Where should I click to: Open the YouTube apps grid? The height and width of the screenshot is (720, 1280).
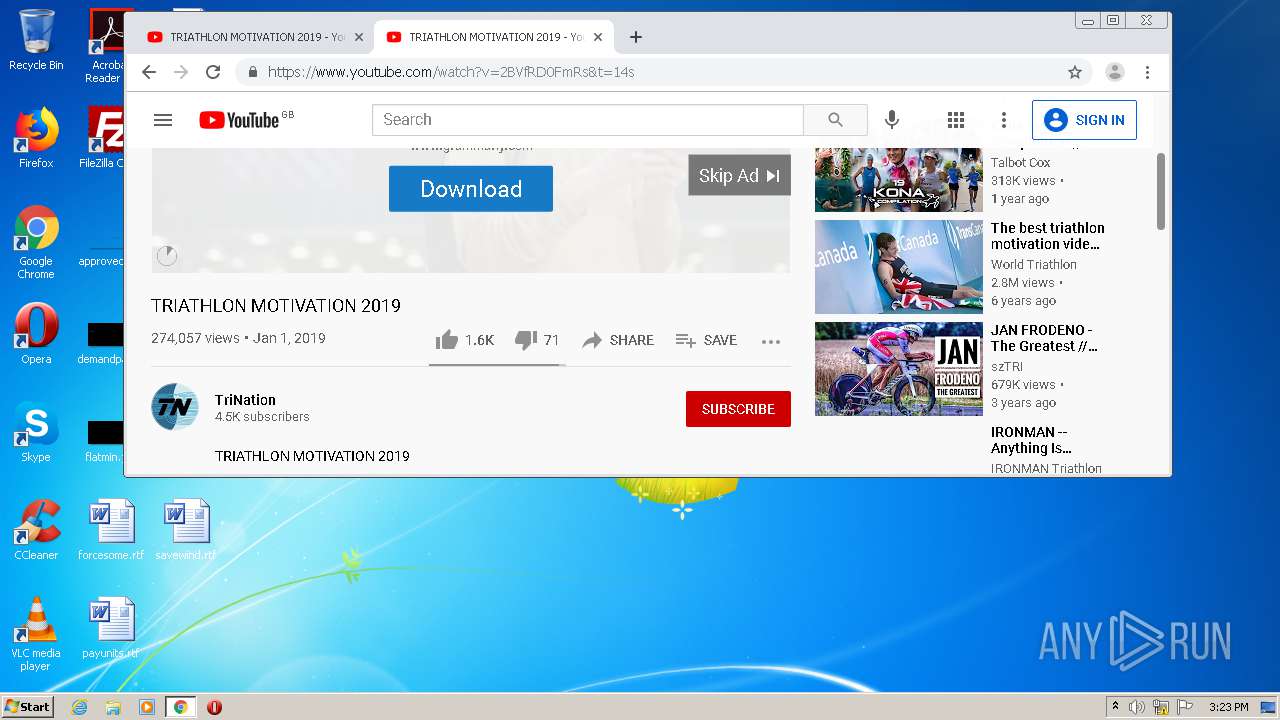tap(955, 120)
